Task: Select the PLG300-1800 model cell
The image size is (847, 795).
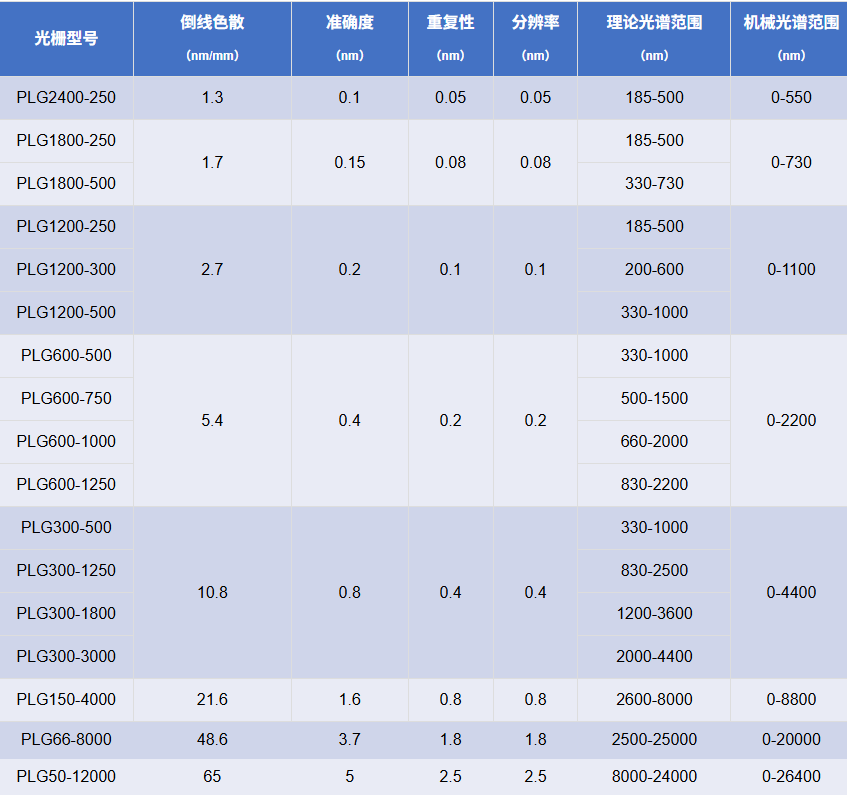Action: point(66,614)
